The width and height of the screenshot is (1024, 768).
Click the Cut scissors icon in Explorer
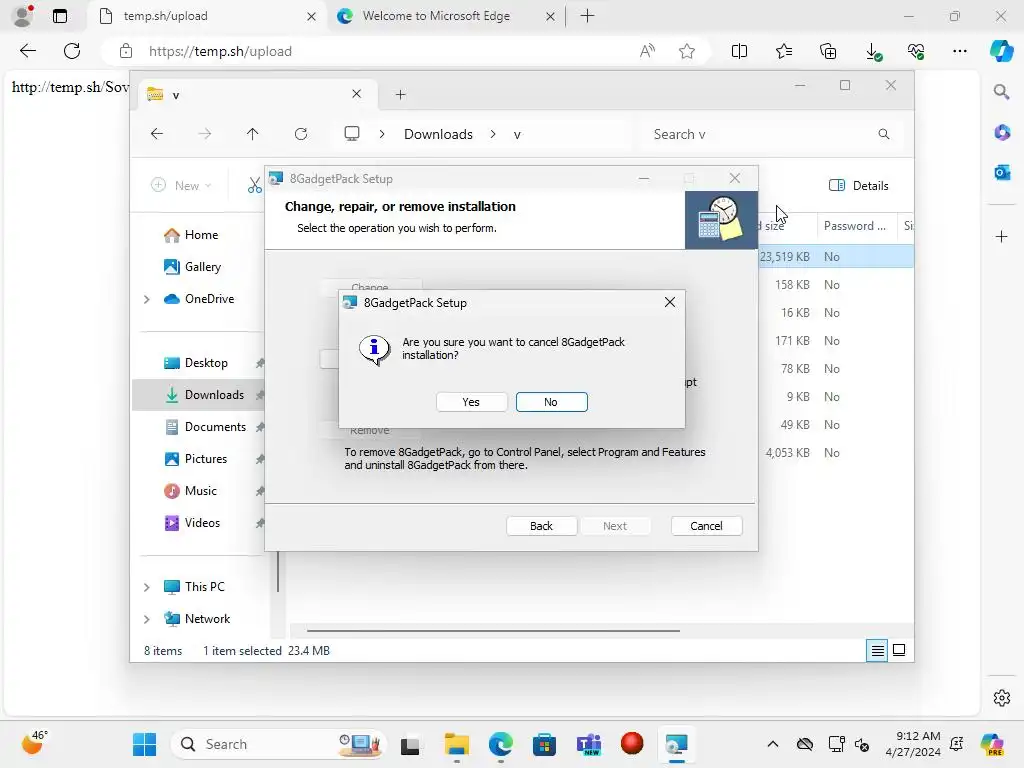pyautogui.click(x=254, y=185)
